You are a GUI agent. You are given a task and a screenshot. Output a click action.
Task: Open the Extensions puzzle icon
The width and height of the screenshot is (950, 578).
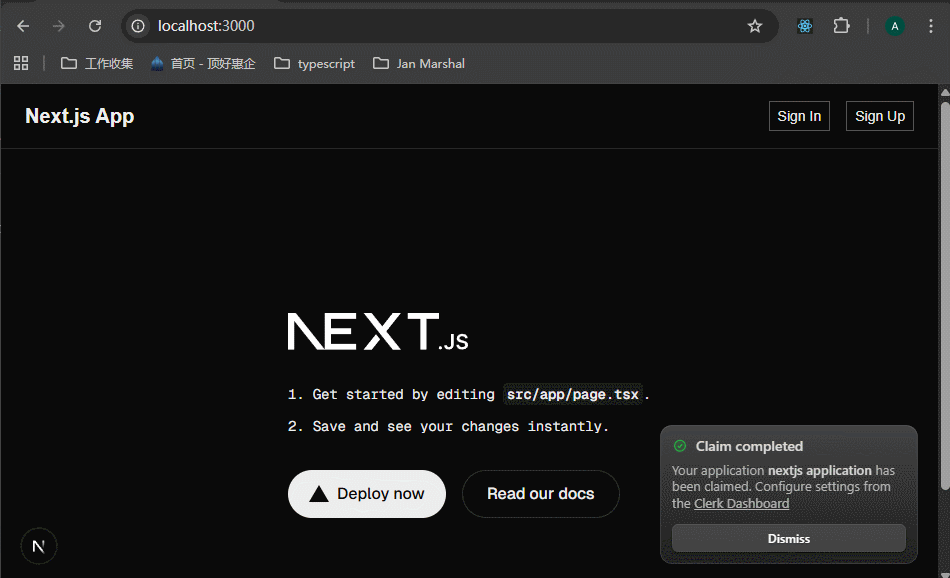(841, 26)
